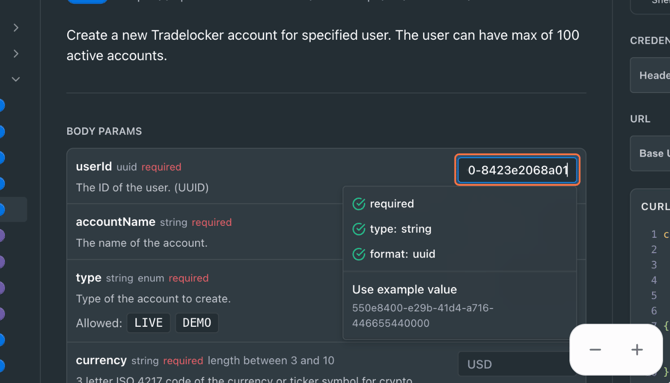
Task: Click the green check beside required
Action: (359, 204)
